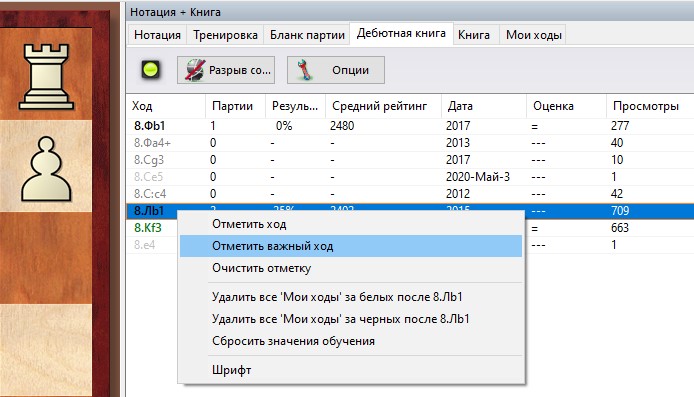Sort by the Ход column header
This screenshot has width=694, height=397.
pos(166,106)
